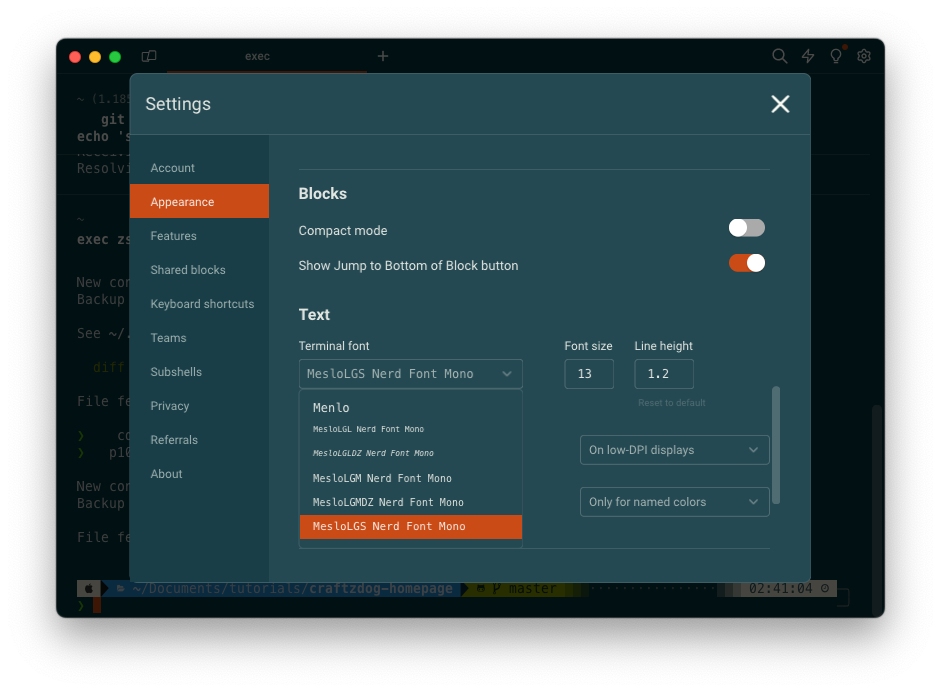Open Features settings section
Viewport: 941px width, 692px height.
[199, 236]
